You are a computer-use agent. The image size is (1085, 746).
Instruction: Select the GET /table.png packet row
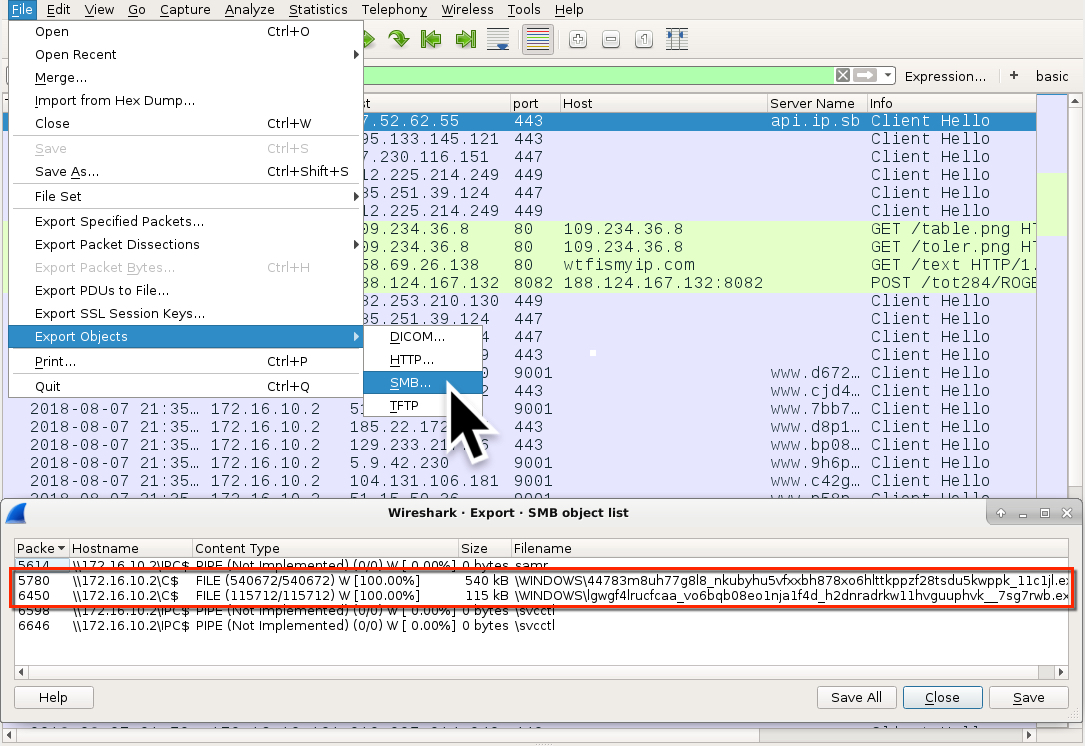(699, 229)
